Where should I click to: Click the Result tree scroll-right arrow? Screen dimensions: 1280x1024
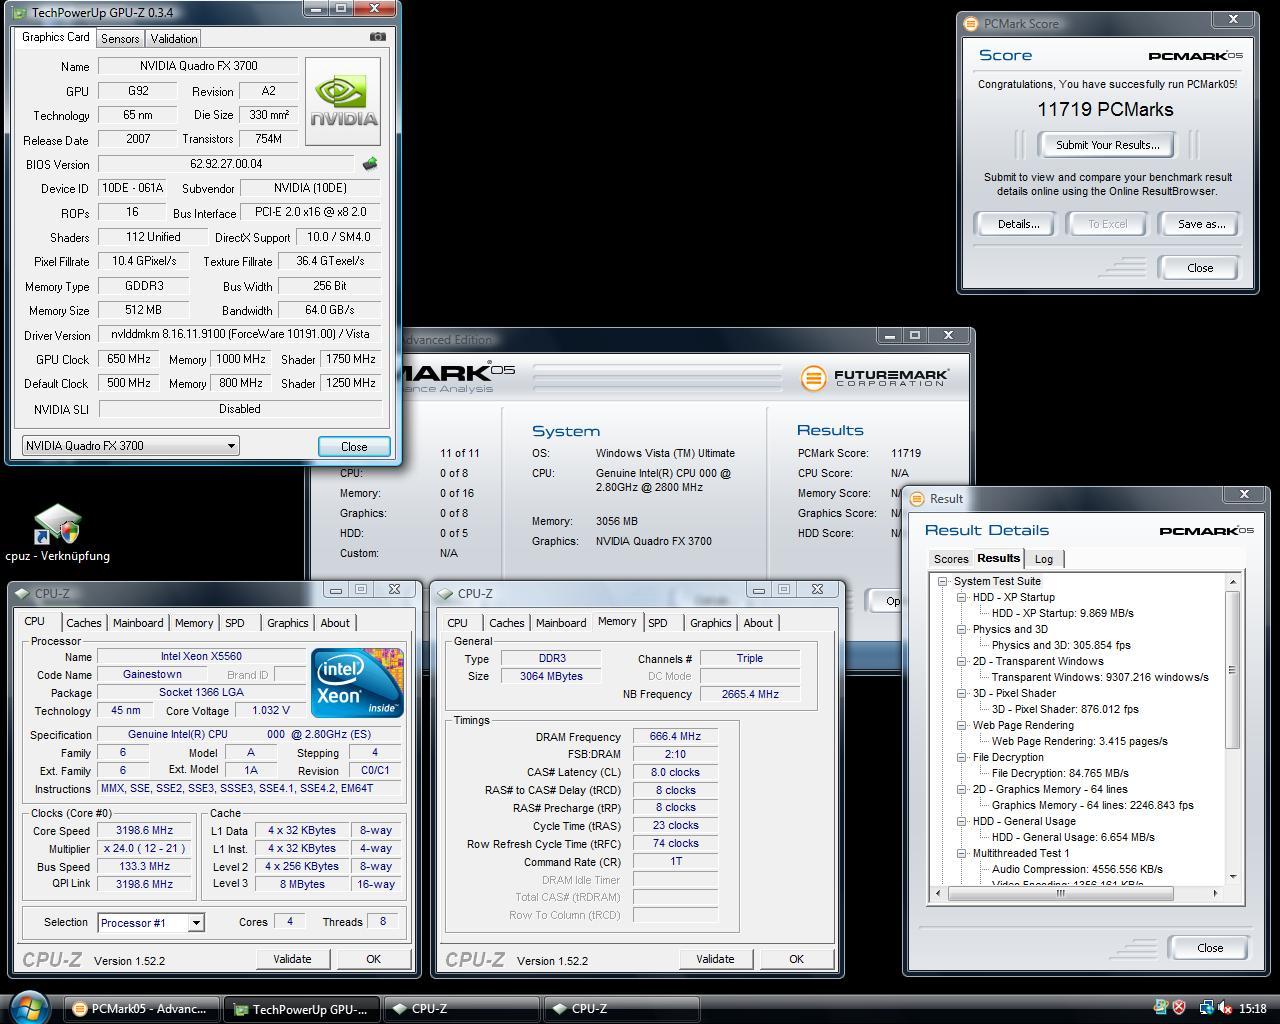1215,893
